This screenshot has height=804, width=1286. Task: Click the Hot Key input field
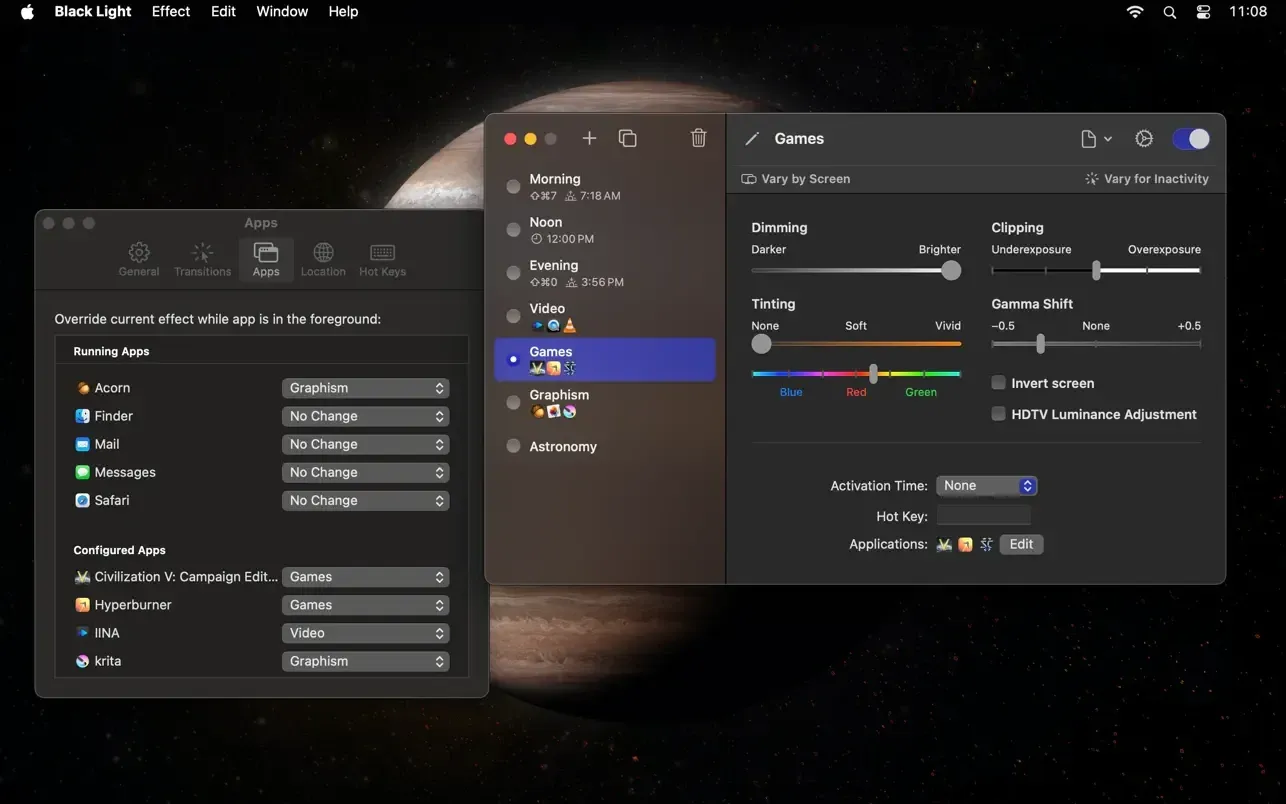coord(983,516)
